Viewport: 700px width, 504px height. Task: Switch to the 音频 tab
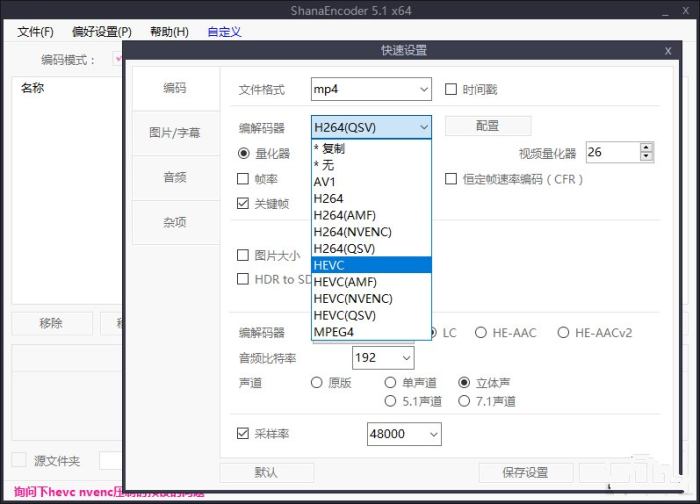coord(175,177)
